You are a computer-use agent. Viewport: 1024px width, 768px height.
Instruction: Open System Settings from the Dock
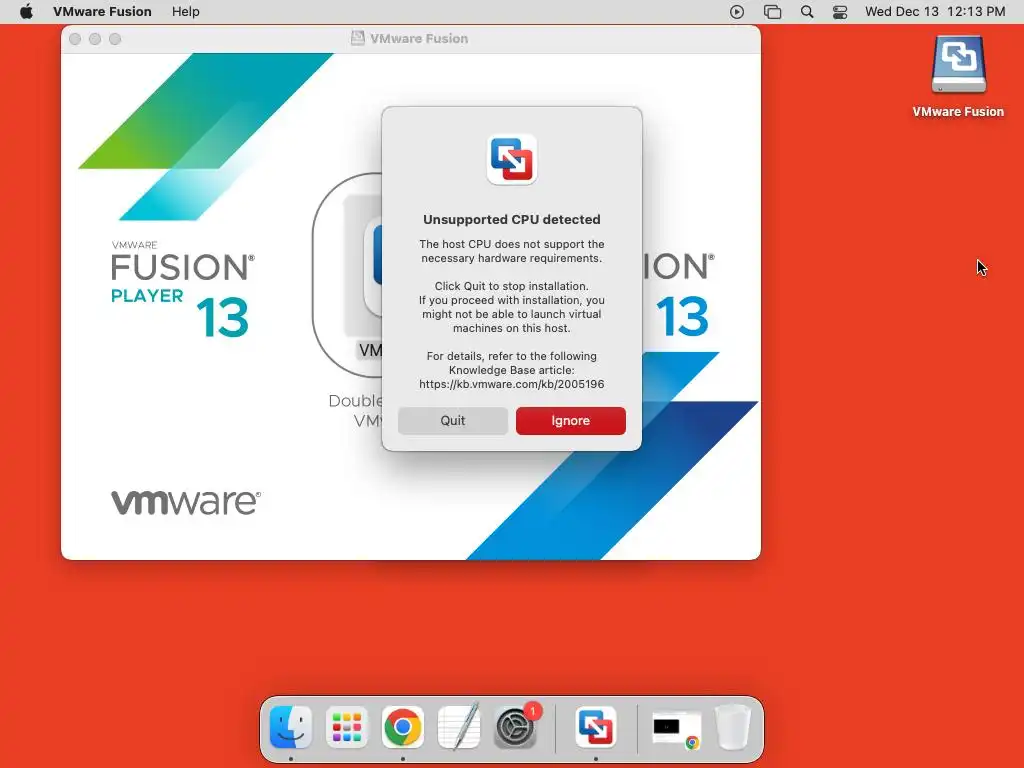click(x=515, y=727)
